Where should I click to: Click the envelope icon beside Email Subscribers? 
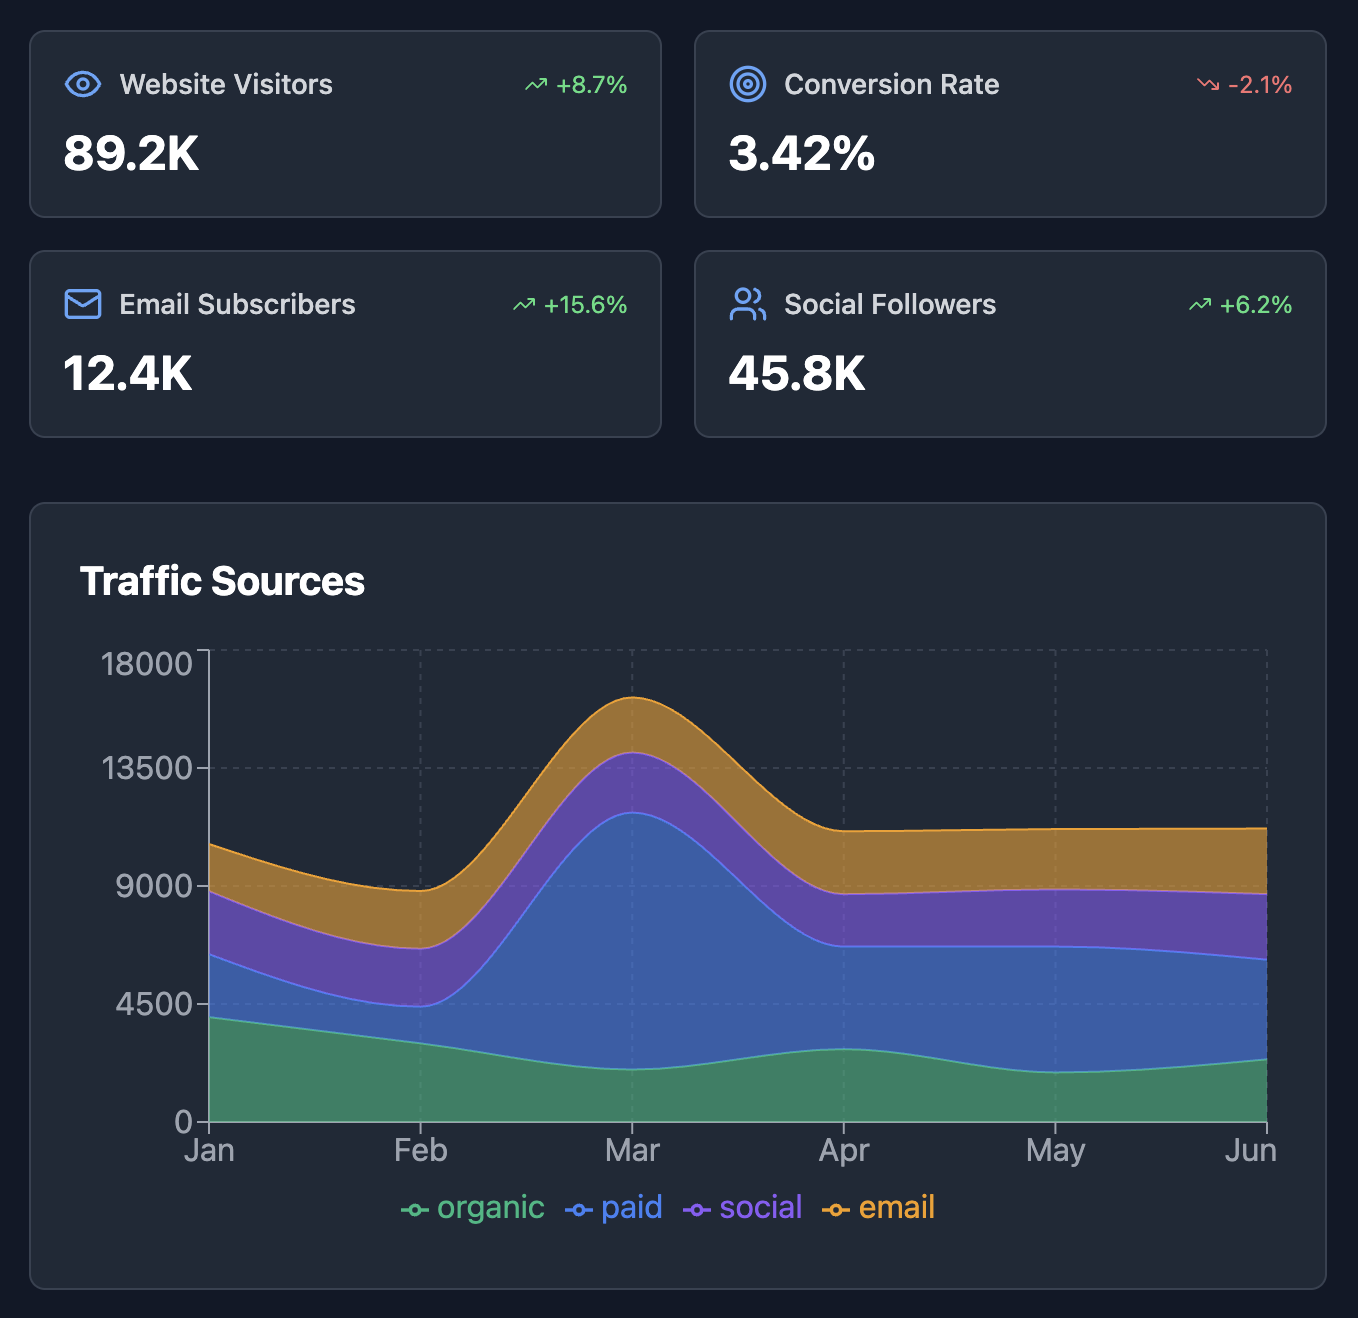tap(83, 304)
